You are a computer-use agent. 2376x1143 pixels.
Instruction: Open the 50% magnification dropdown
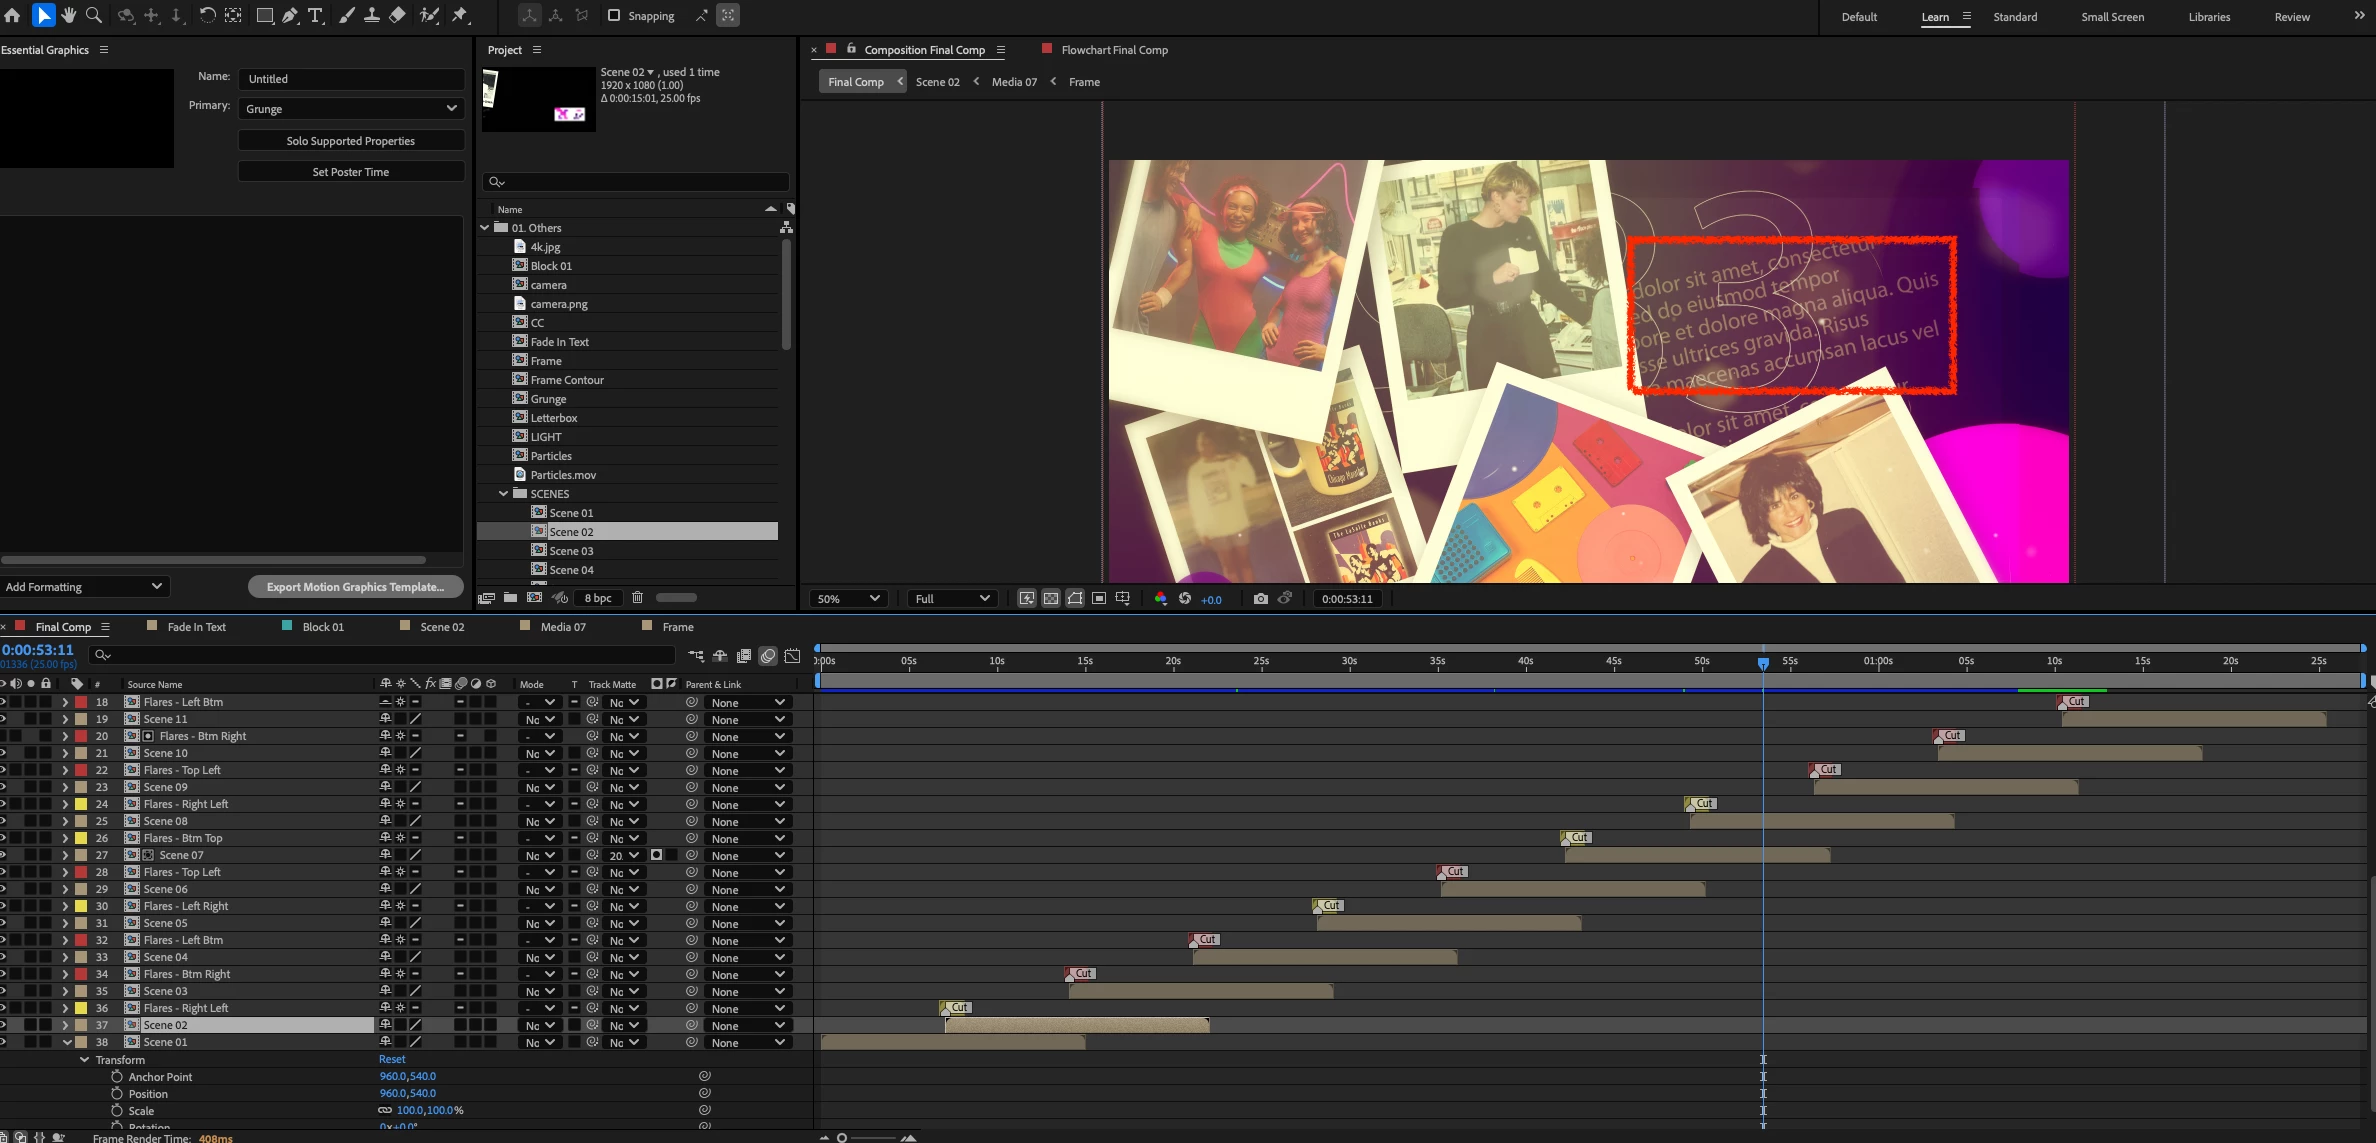click(x=848, y=598)
